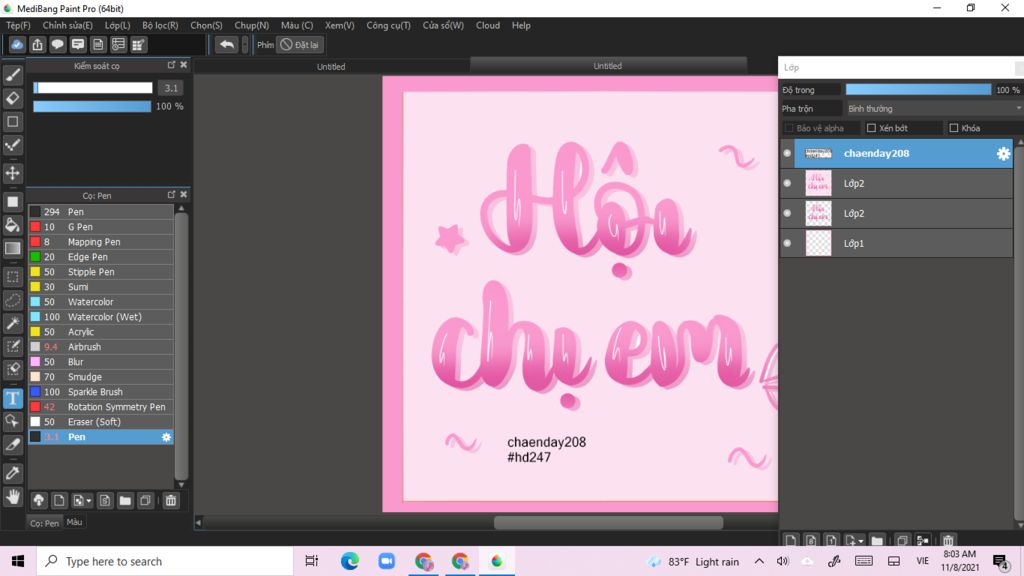Open Zoom from the taskbar
The width and height of the screenshot is (1024, 576).
pos(387,561)
